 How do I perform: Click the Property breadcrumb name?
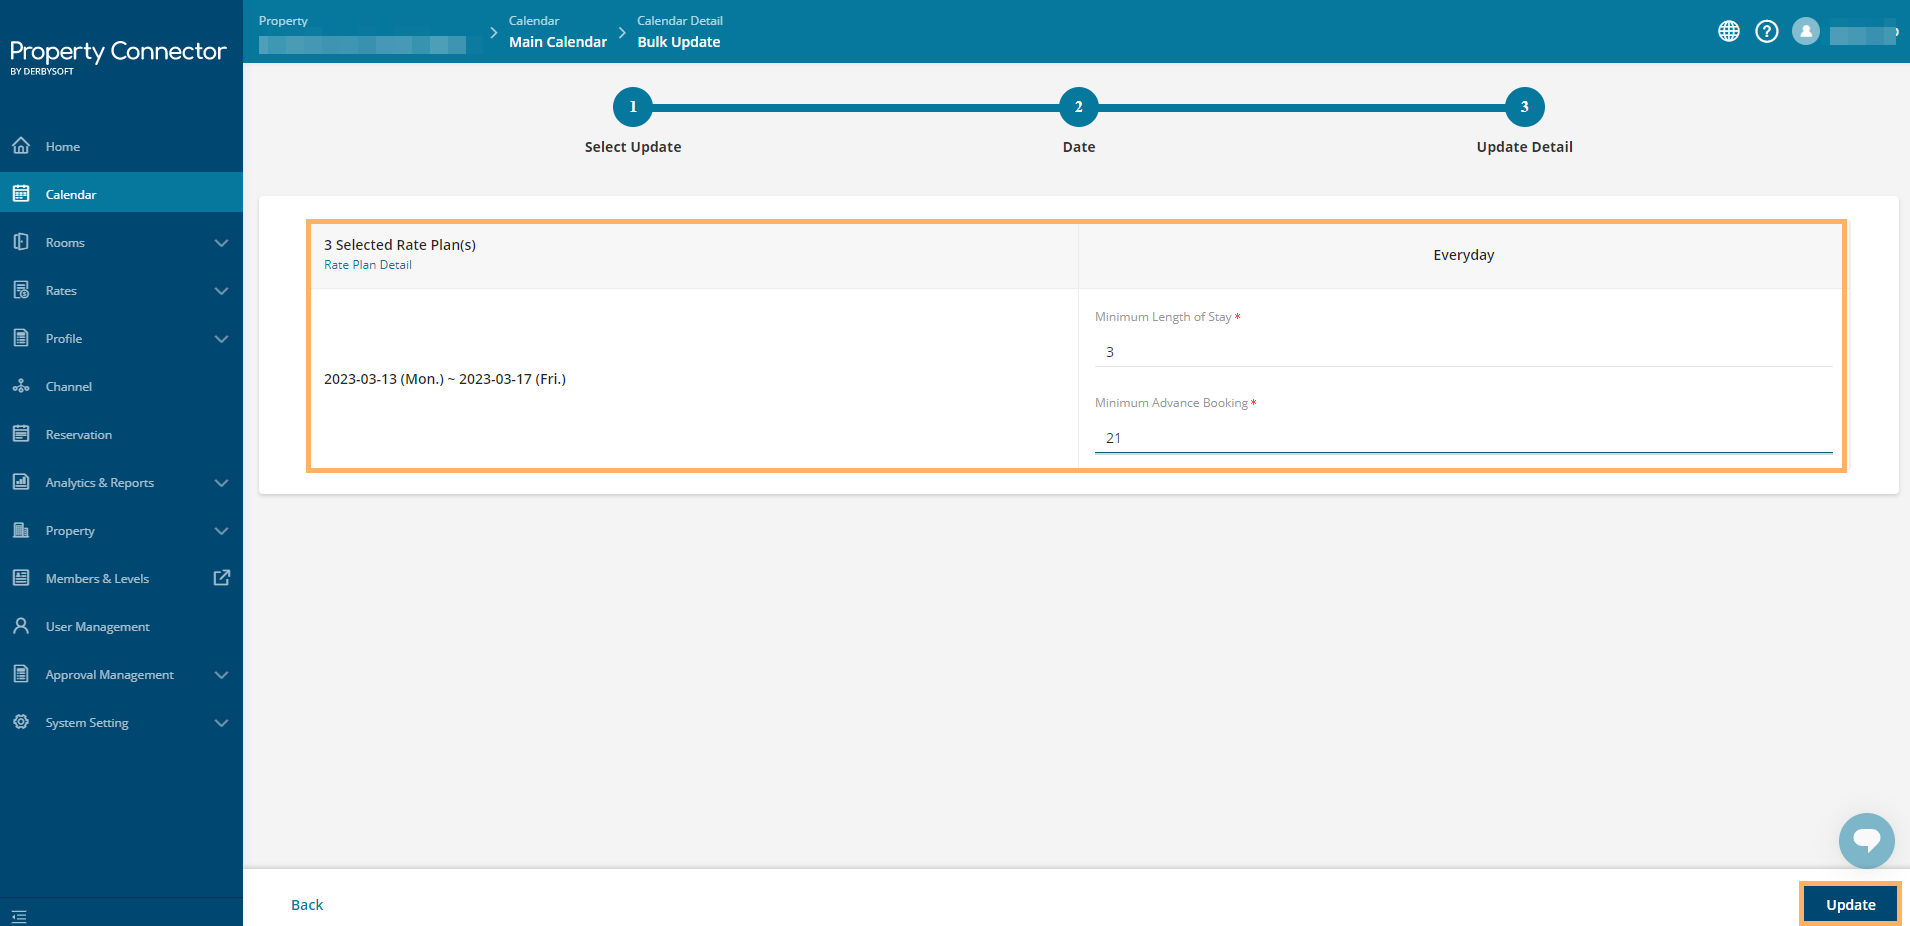point(362,45)
